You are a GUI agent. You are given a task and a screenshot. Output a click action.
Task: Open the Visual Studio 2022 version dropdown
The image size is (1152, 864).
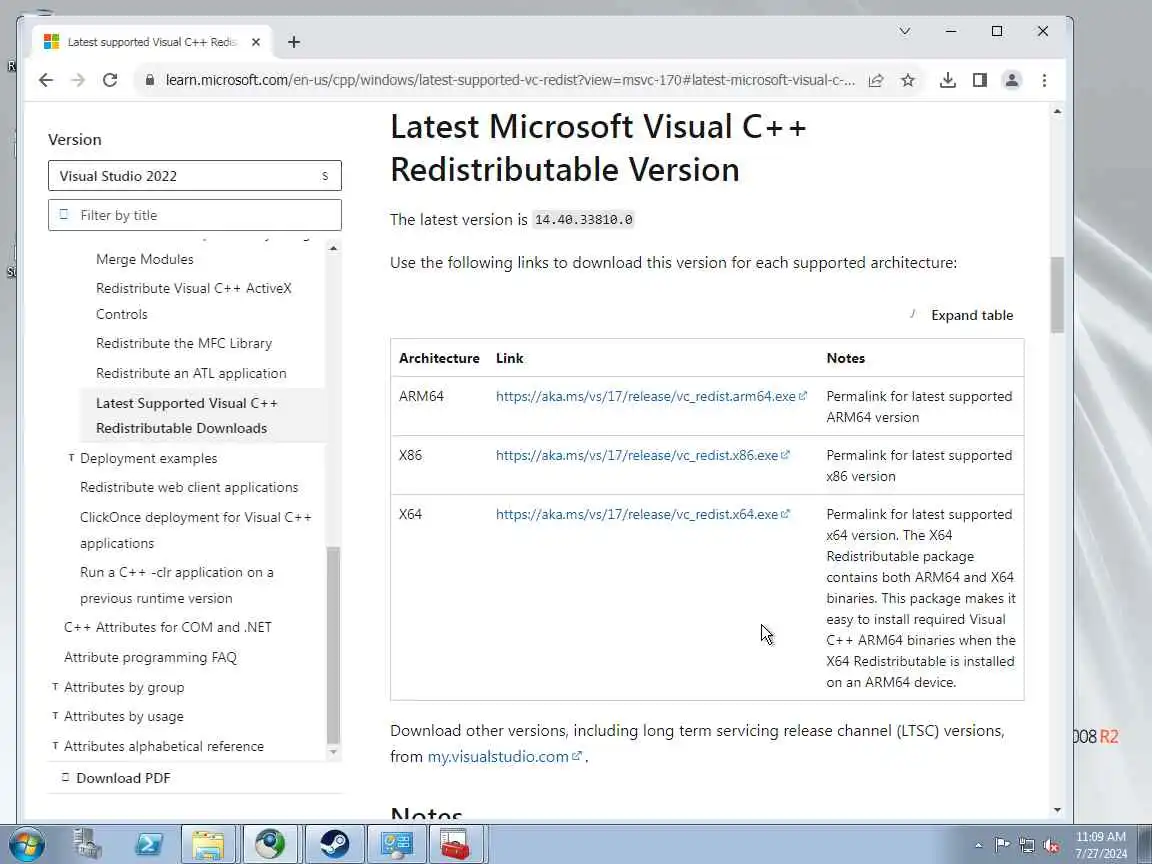(x=195, y=176)
